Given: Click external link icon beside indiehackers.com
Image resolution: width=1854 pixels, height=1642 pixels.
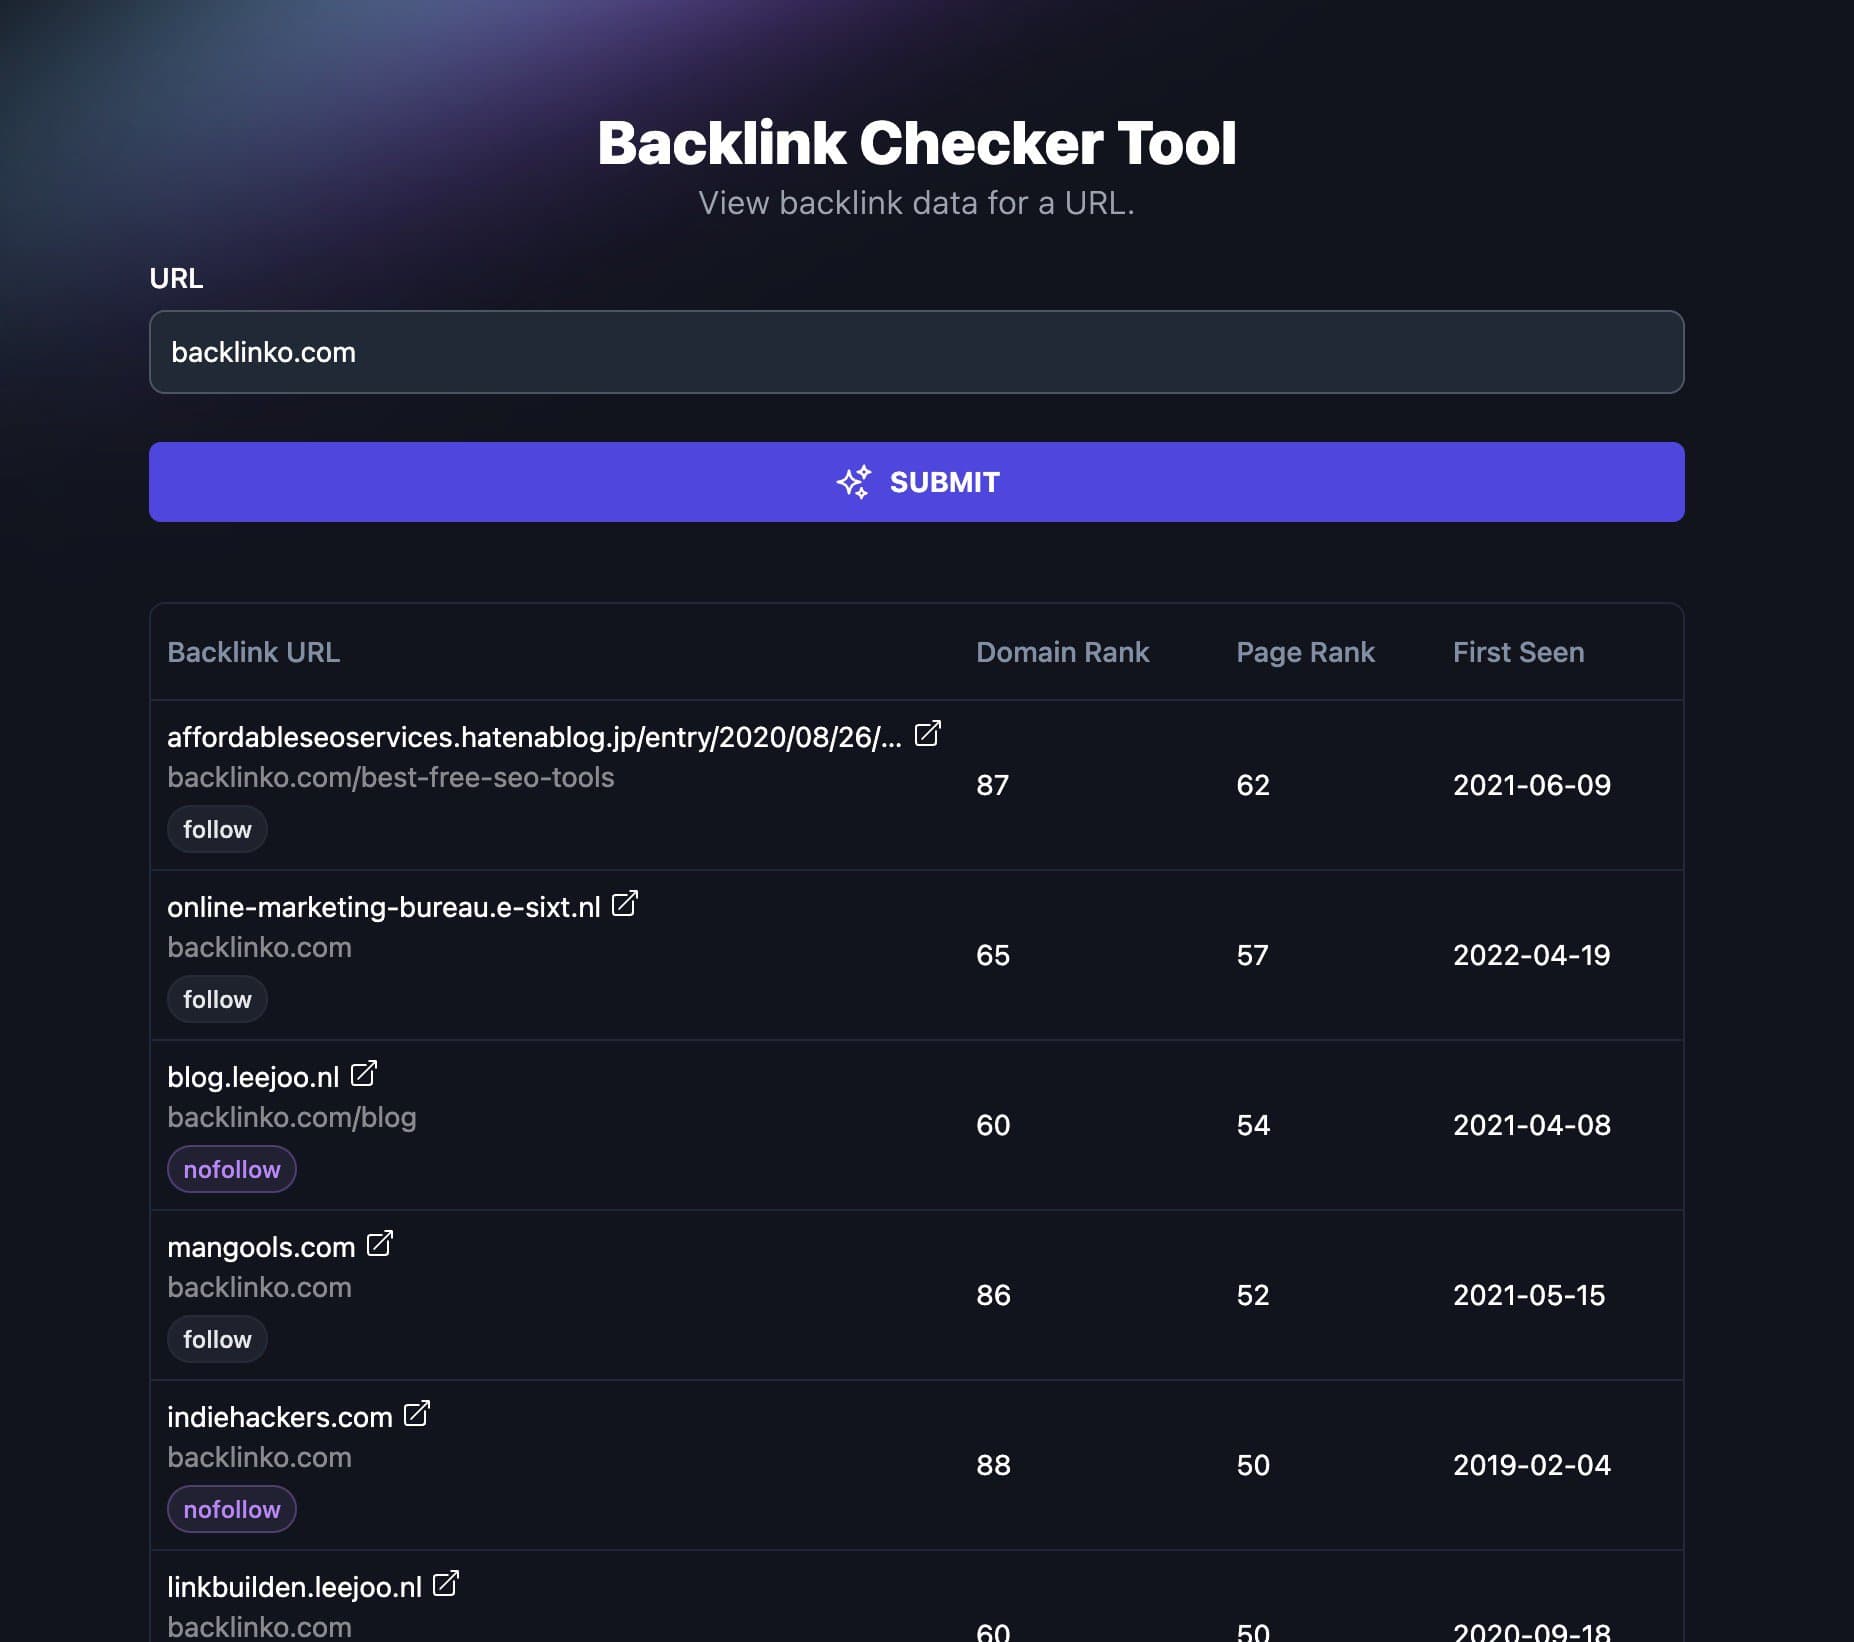Looking at the screenshot, I should (416, 1414).
